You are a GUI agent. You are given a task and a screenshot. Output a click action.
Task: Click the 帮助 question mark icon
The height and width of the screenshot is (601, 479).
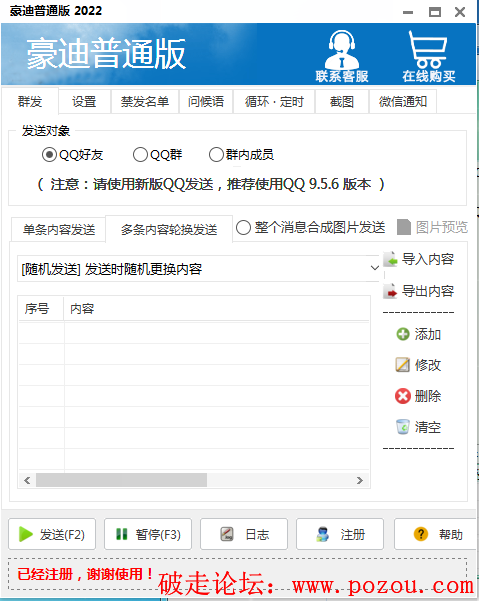click(421, 534)
